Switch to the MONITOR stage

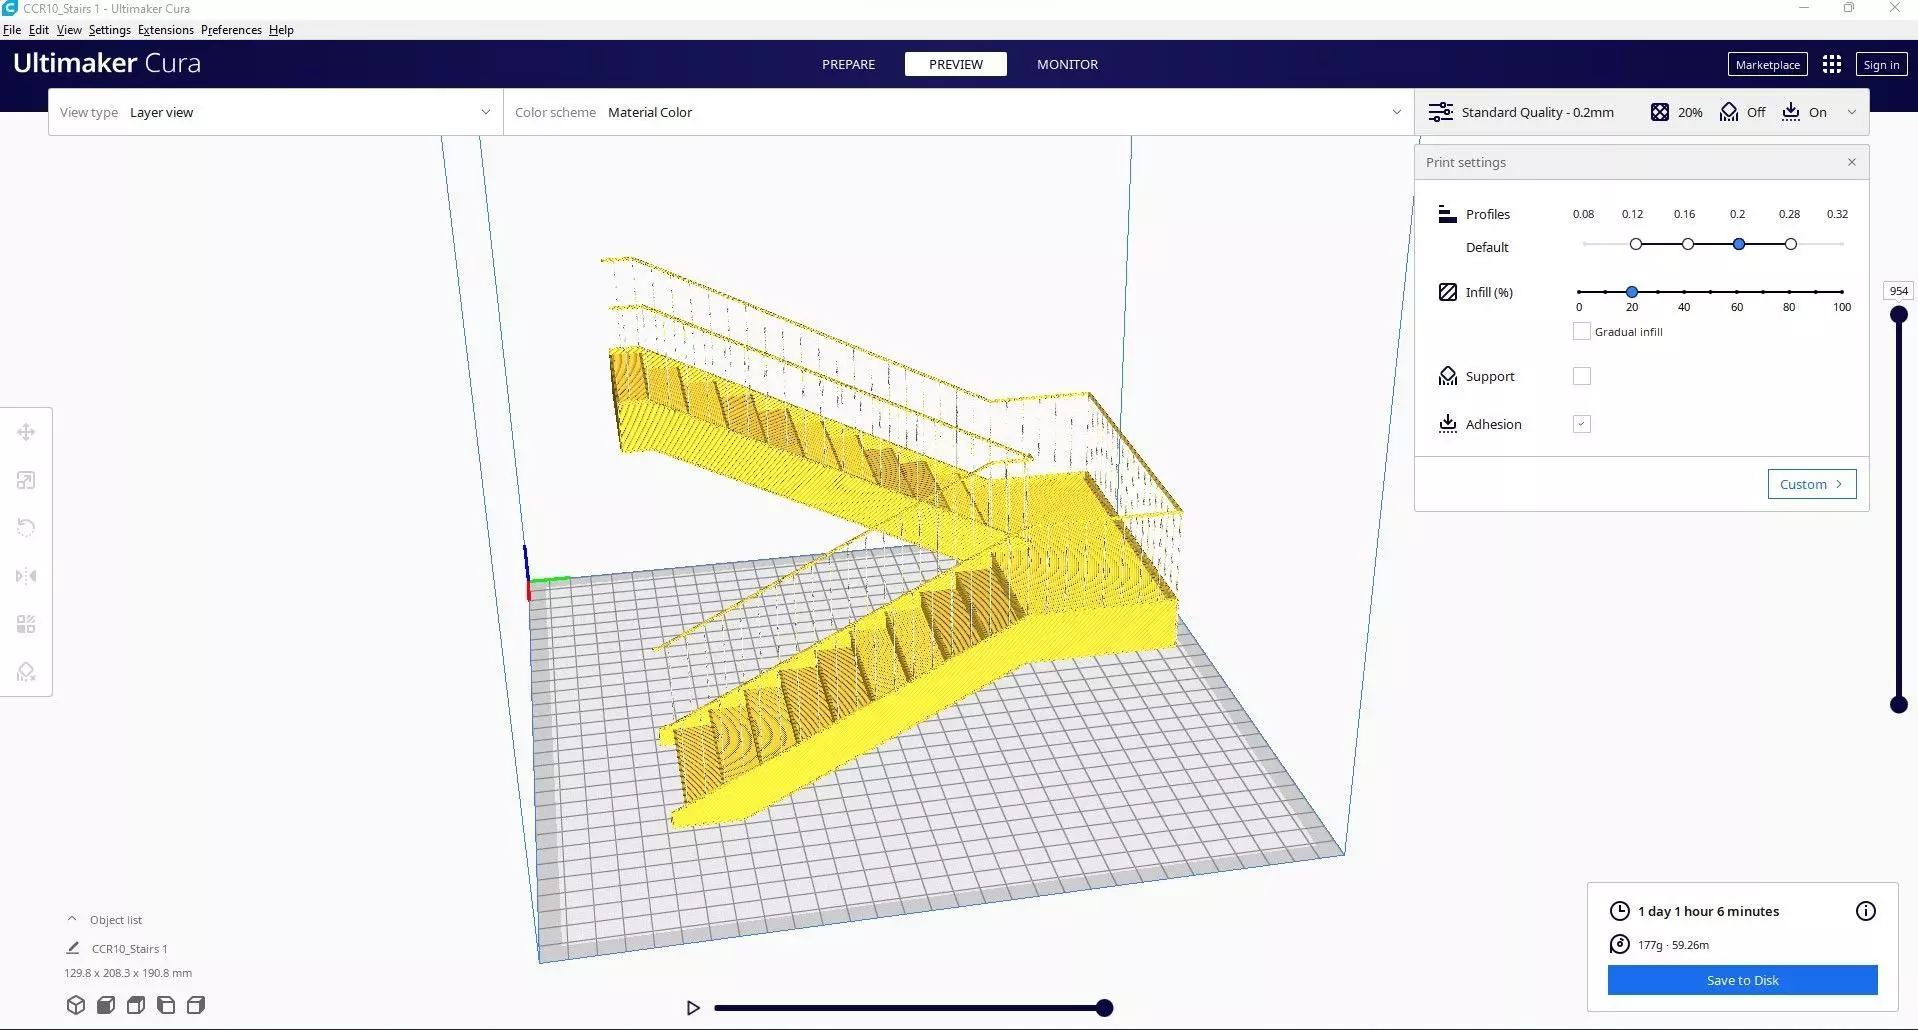1067,64
